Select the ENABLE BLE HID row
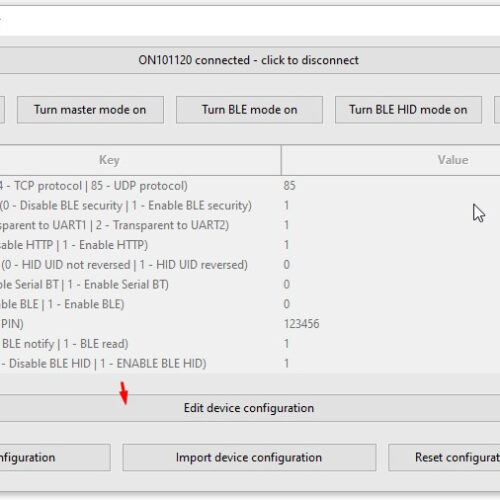 (250, 363)
